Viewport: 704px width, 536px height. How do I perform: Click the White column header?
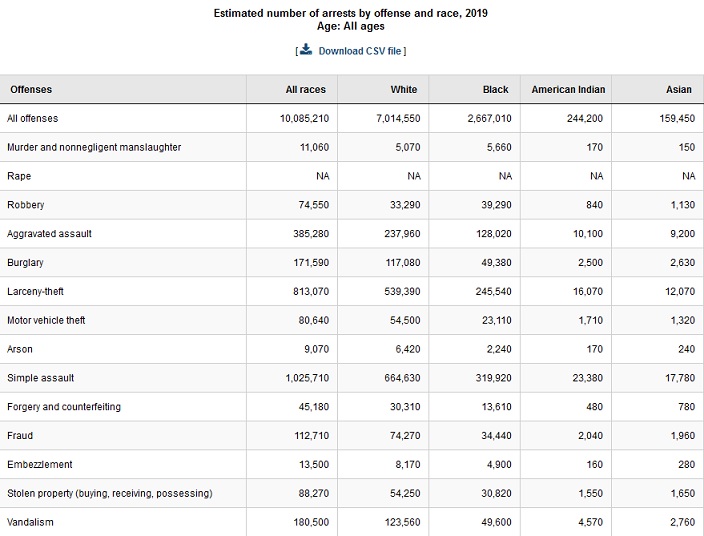point(403,90)
